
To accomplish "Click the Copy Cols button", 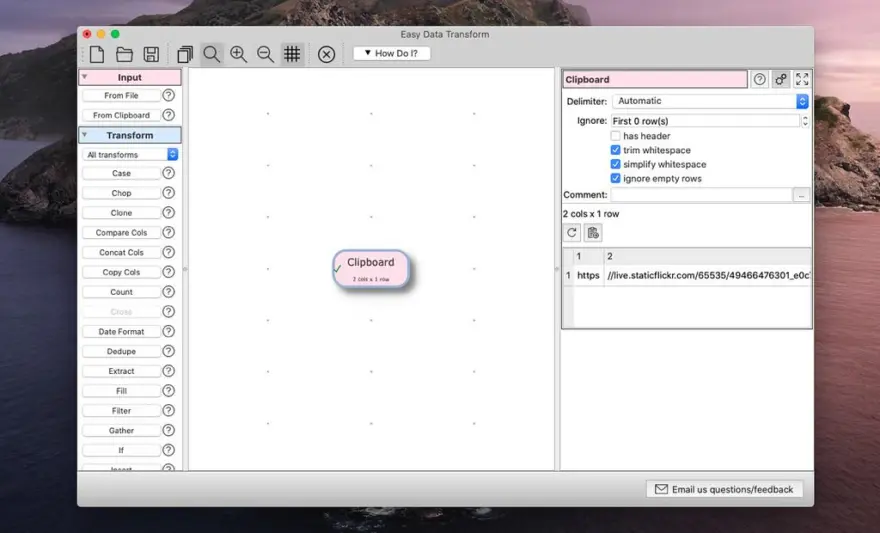I will click(121, 272).
